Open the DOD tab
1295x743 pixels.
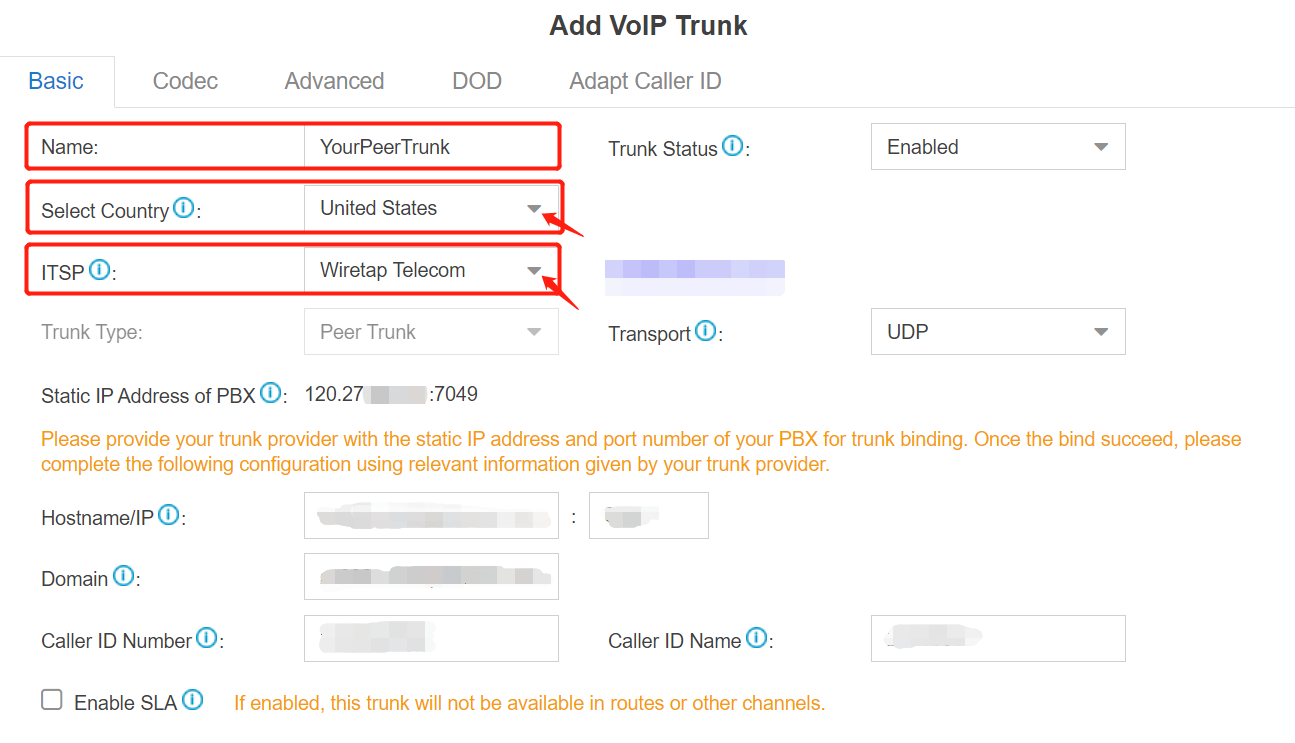click(477, 81)
